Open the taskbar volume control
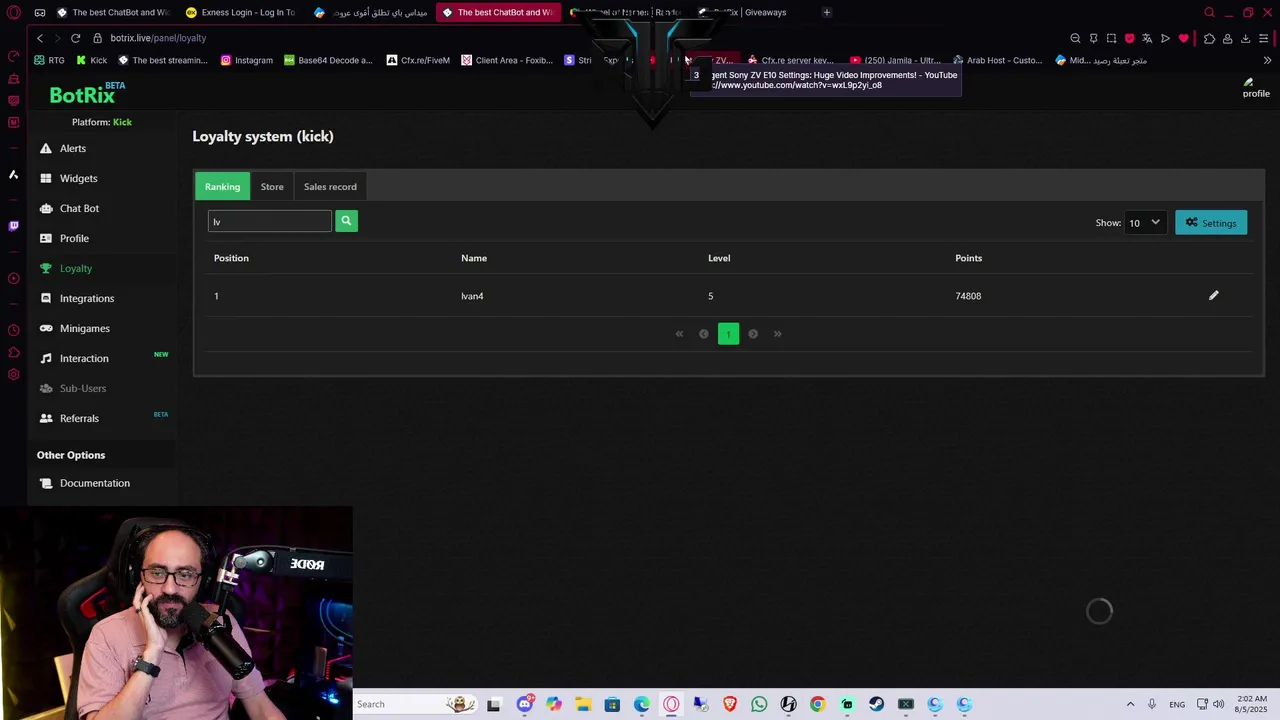Image resolution: width=1280 pixels, height=720 pixels. tap(1218, 704)
